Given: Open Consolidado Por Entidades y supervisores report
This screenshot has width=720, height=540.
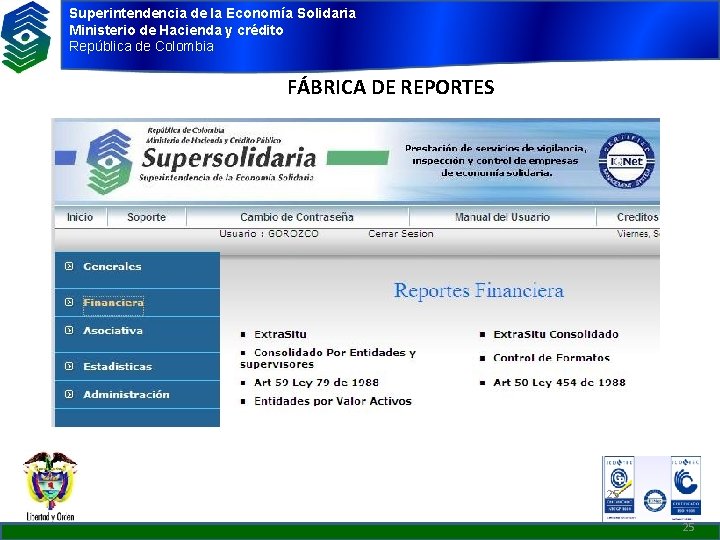Looking at the screenshot, I should click(x=328, y=358).
